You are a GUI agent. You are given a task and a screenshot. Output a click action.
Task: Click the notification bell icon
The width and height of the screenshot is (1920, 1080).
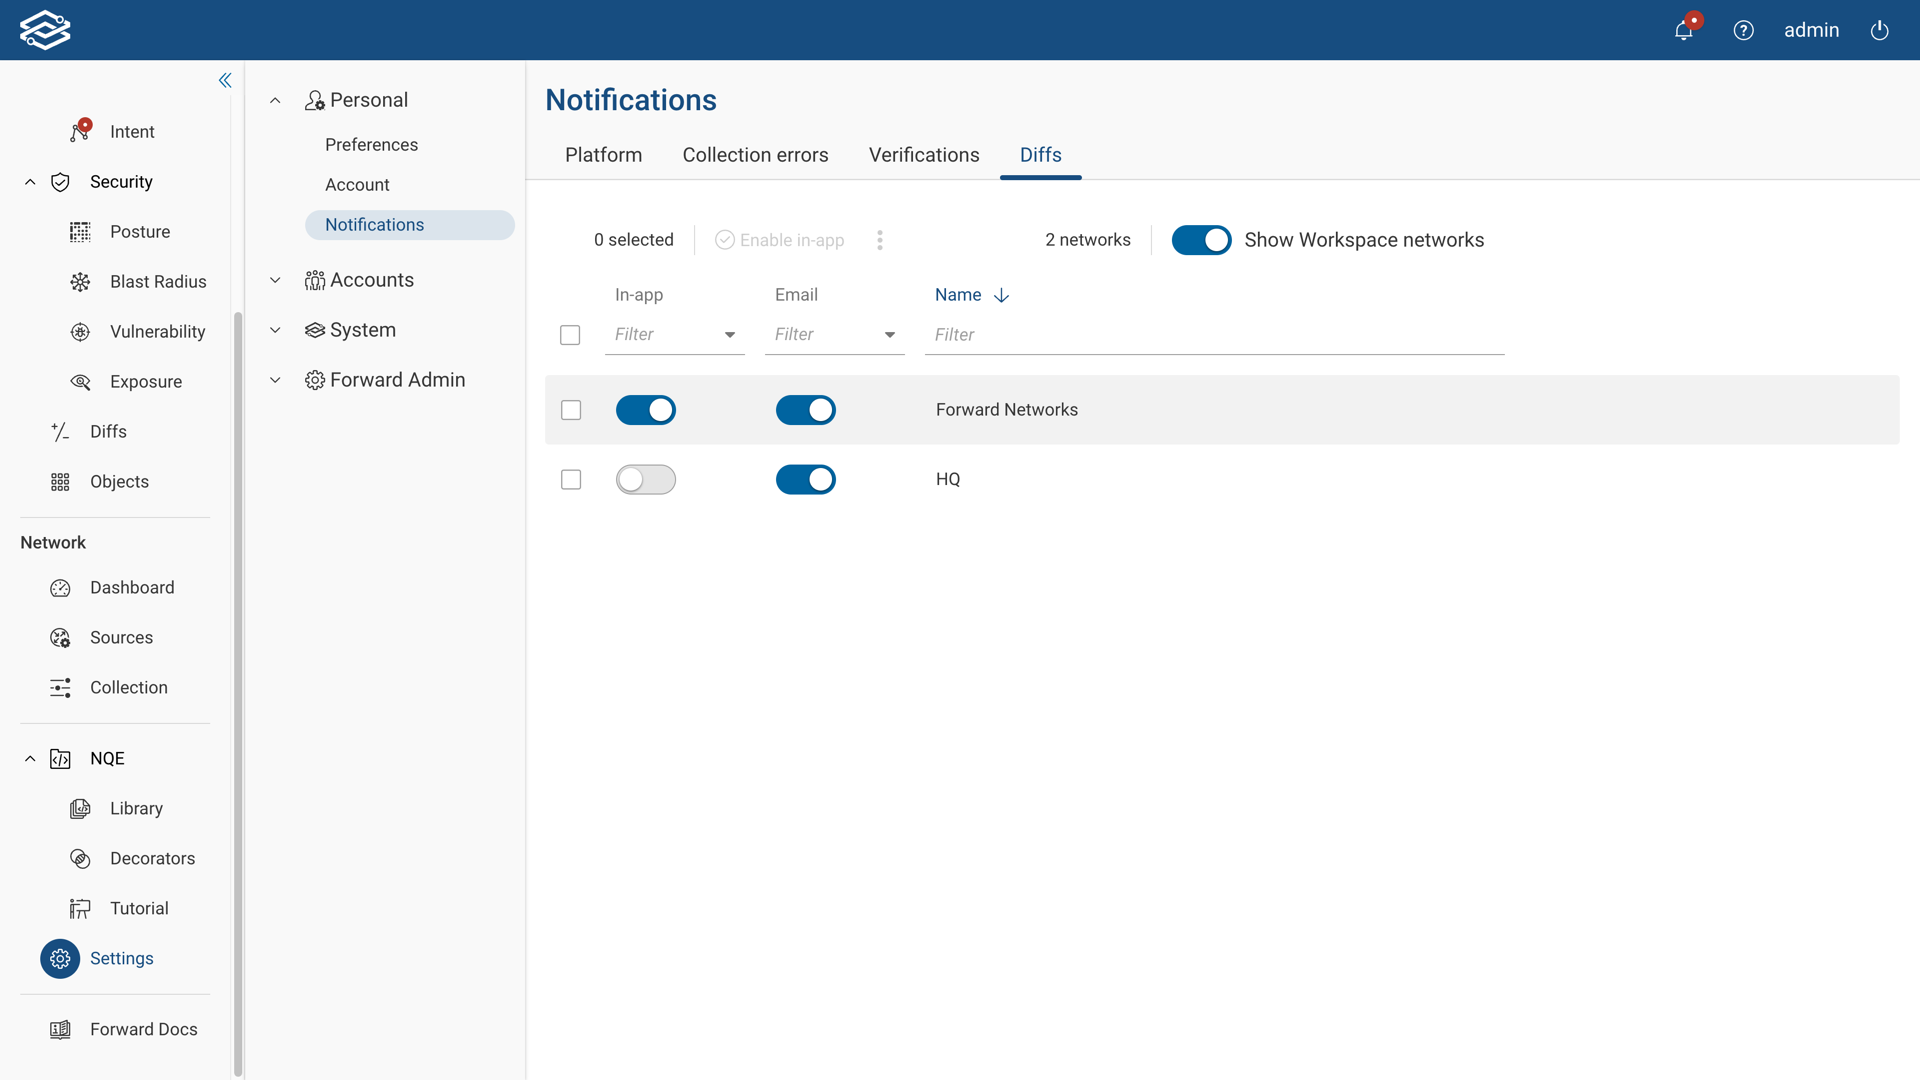[x=1684, y=30]
